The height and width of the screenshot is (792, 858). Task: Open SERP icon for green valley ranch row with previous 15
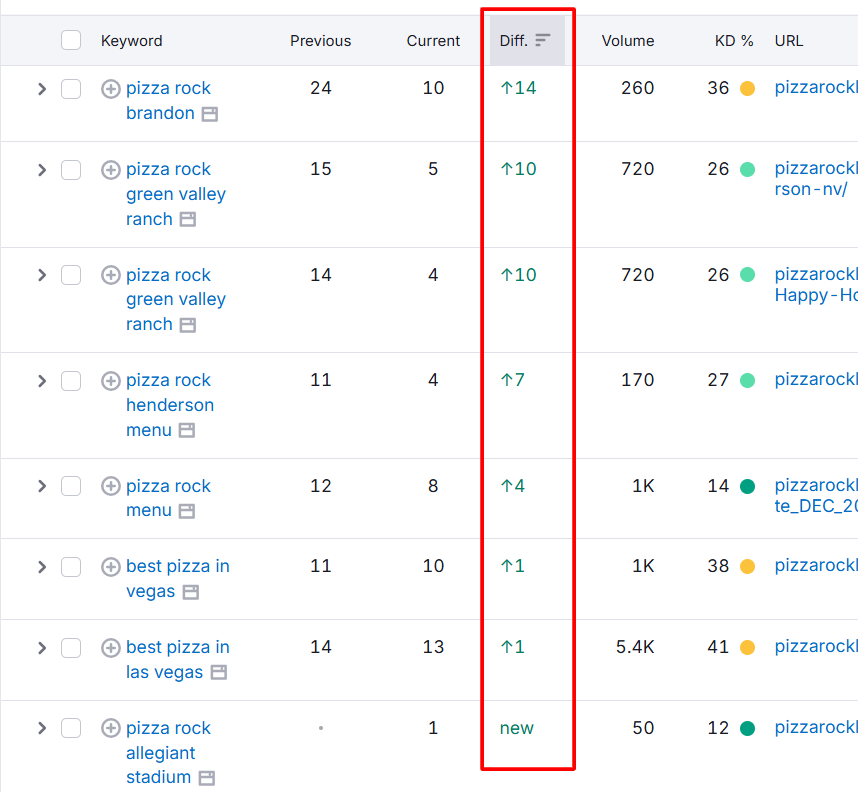click(x=188, y=219)
